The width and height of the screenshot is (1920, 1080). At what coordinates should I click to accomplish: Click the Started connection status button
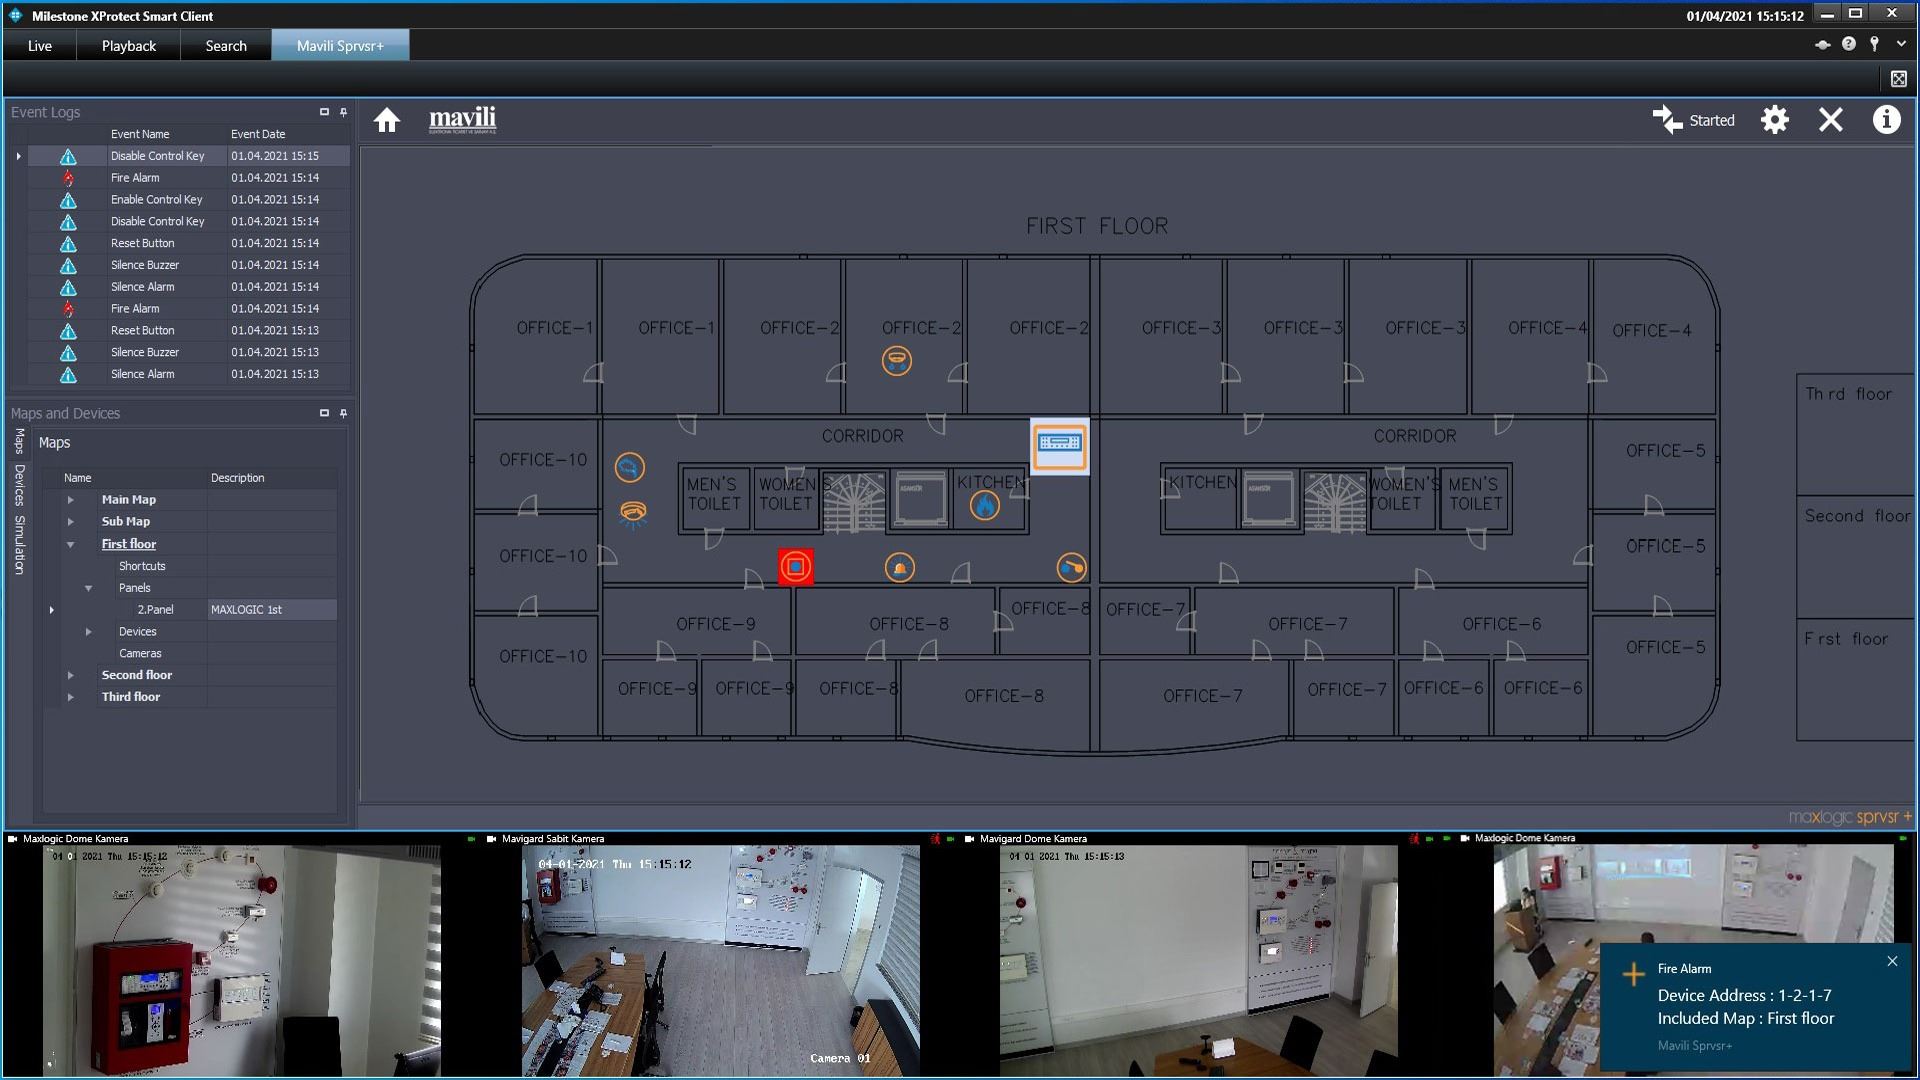1694,120
